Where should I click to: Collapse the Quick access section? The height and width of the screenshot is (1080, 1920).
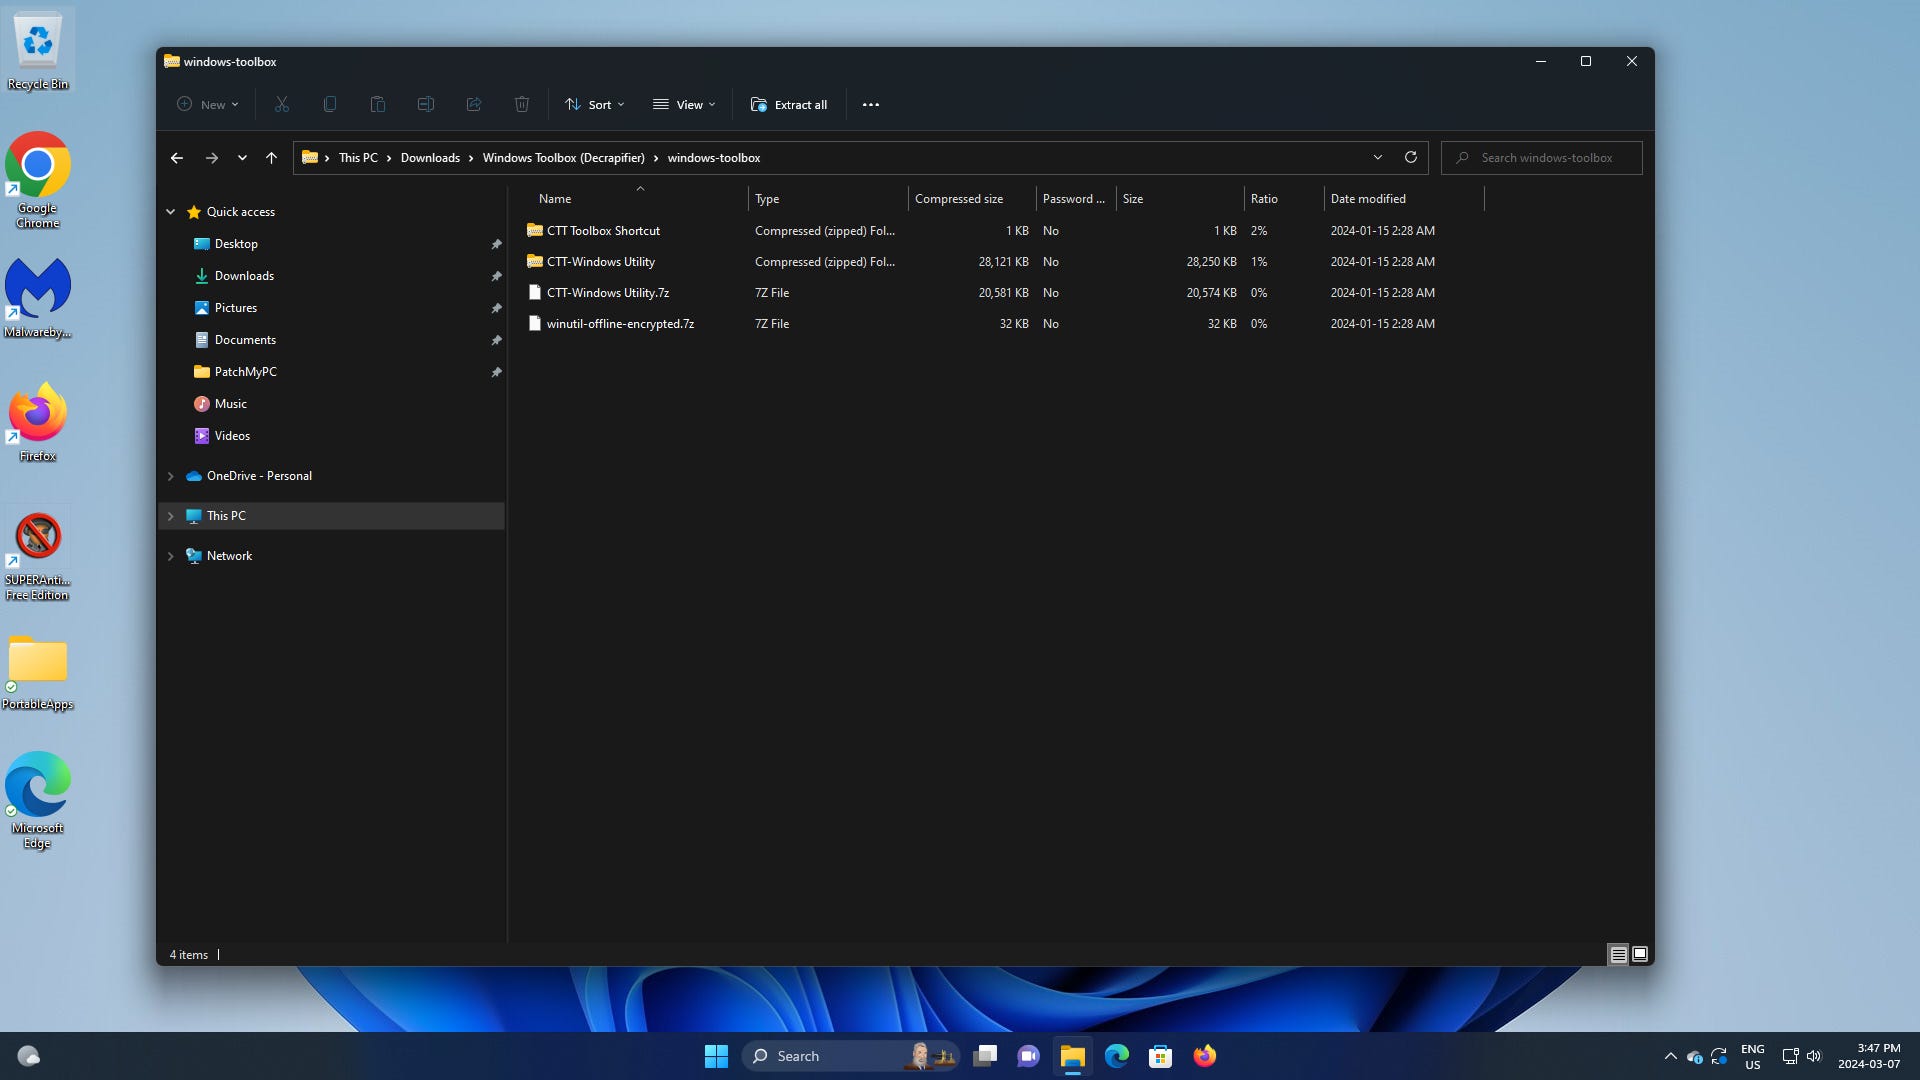coord(170,212)
